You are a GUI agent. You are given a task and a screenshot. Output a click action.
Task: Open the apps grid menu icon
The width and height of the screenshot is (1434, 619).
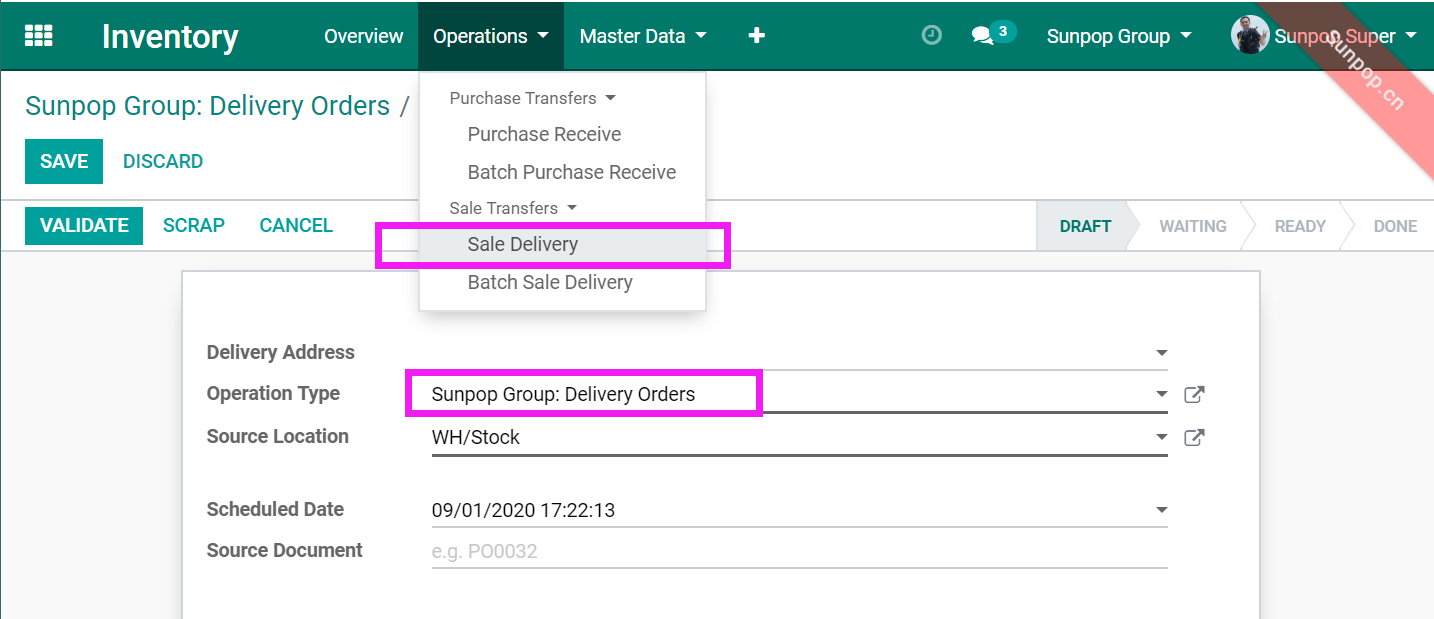39,36
